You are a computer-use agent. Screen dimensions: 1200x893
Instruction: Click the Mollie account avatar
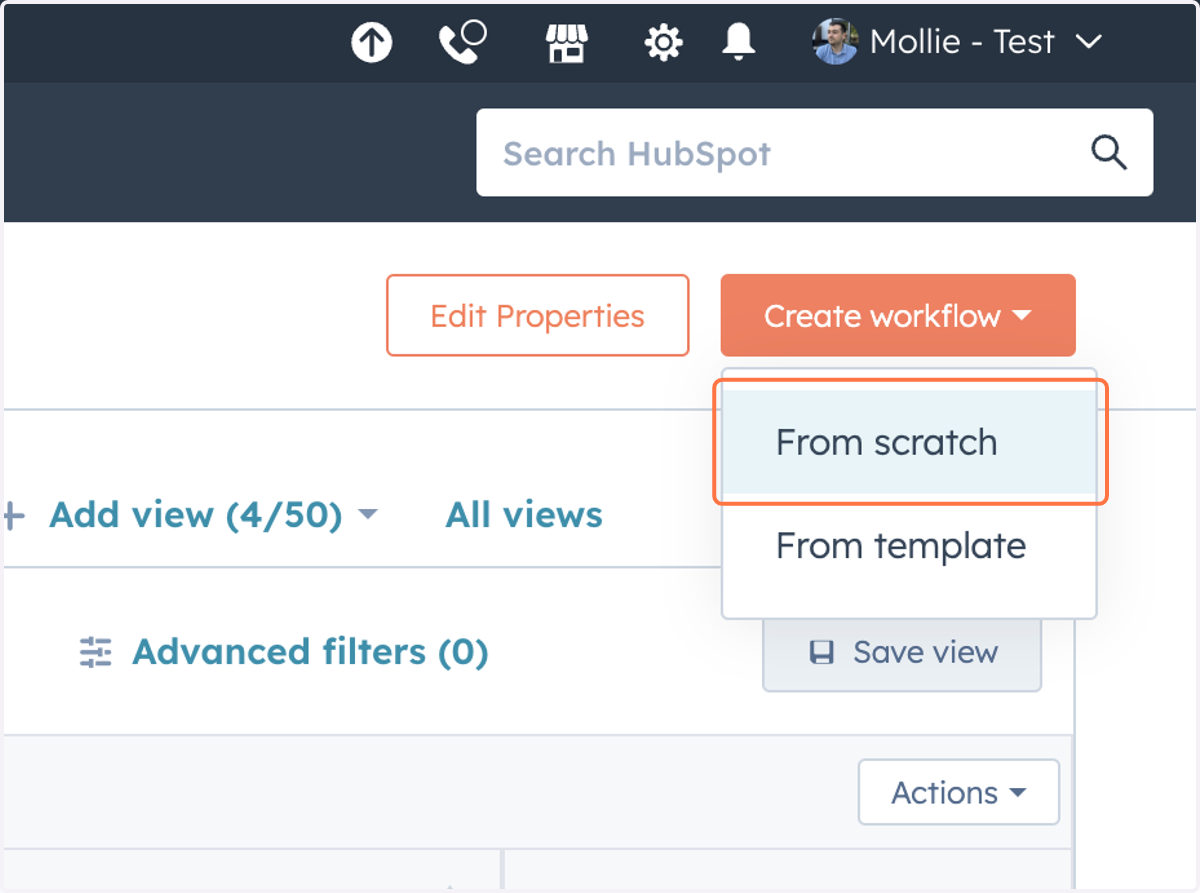(836, 42)
